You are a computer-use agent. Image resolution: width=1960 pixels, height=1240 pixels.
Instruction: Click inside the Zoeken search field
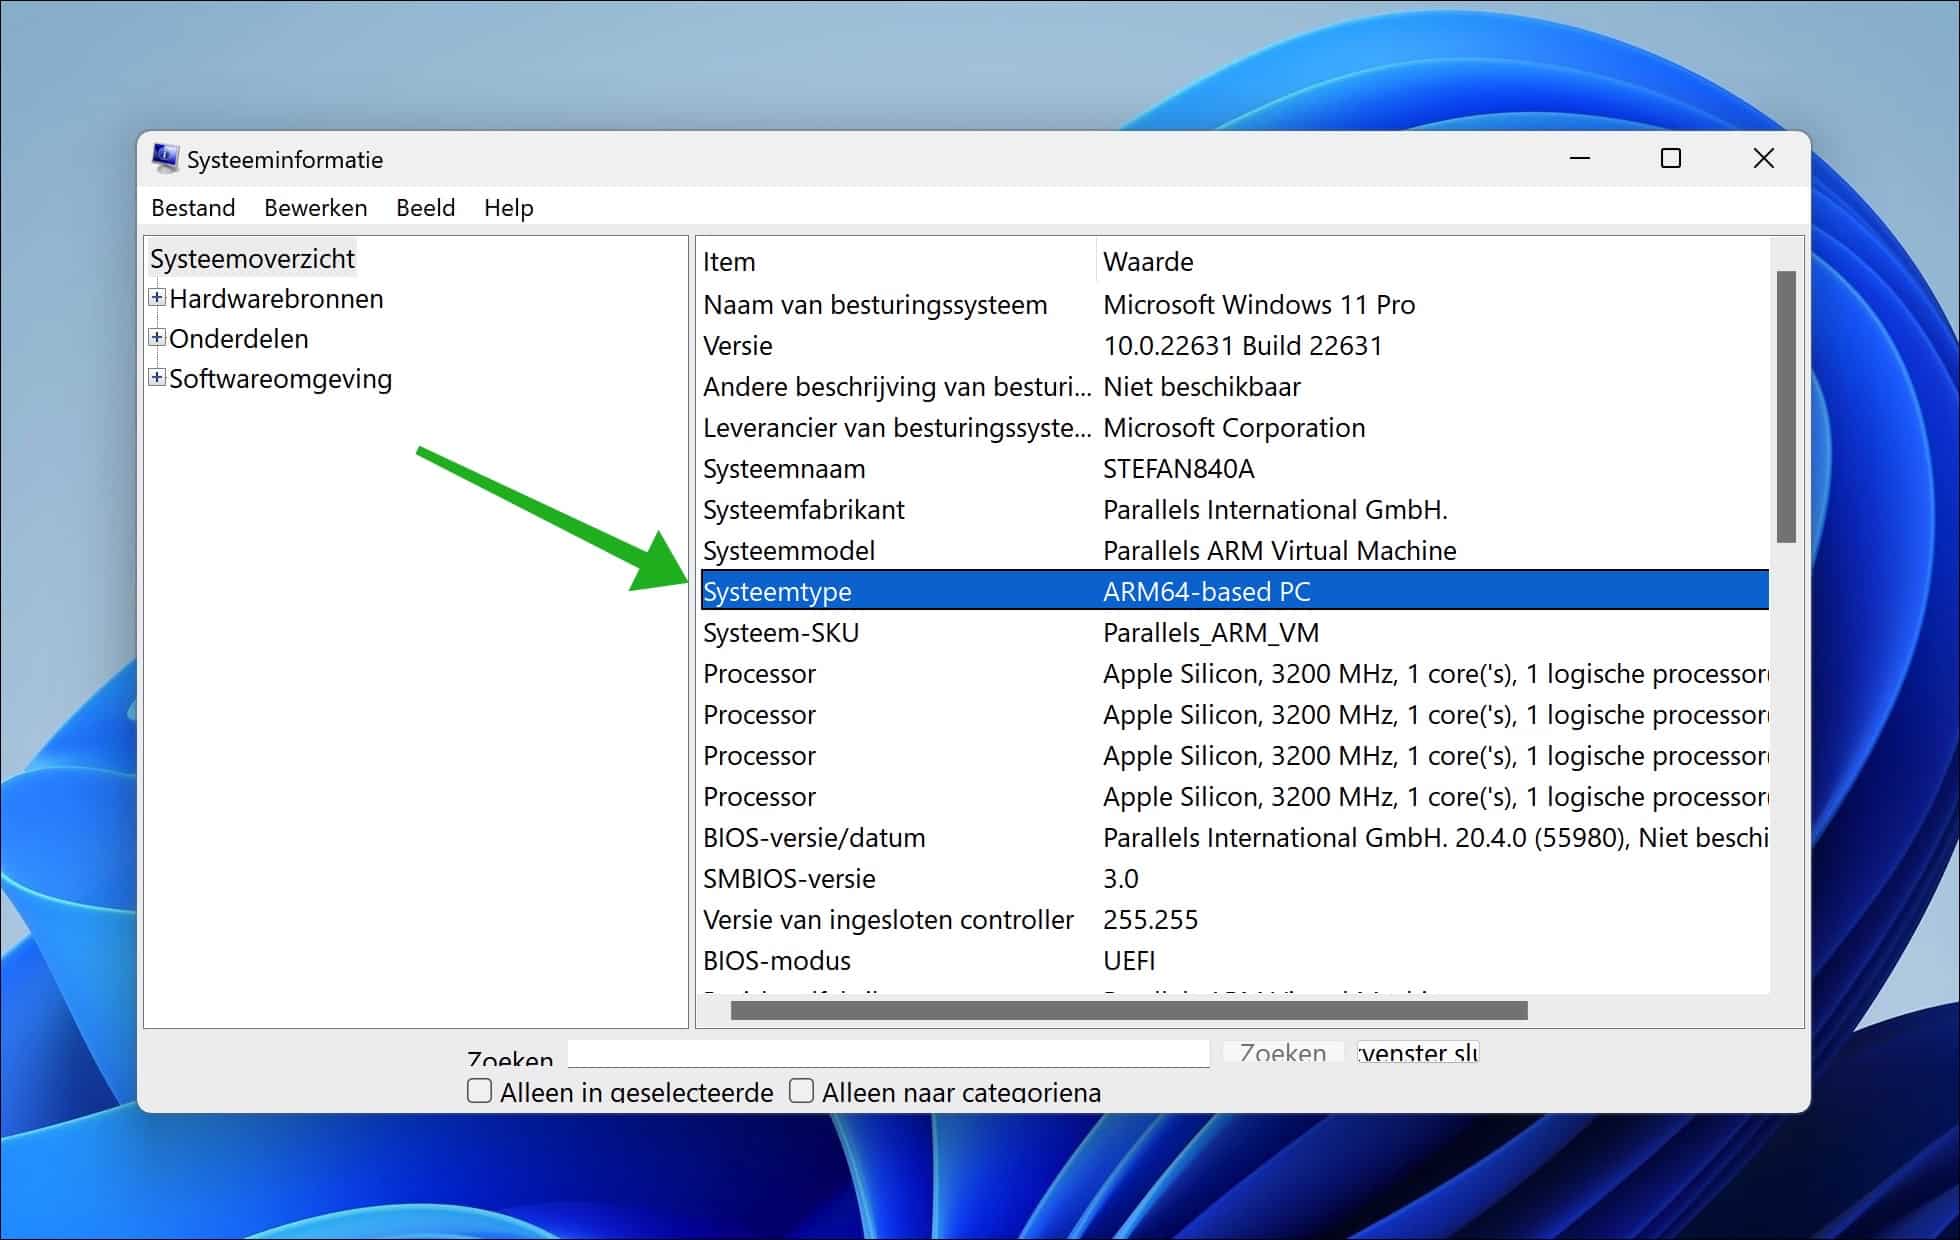tap(888, 1055)
